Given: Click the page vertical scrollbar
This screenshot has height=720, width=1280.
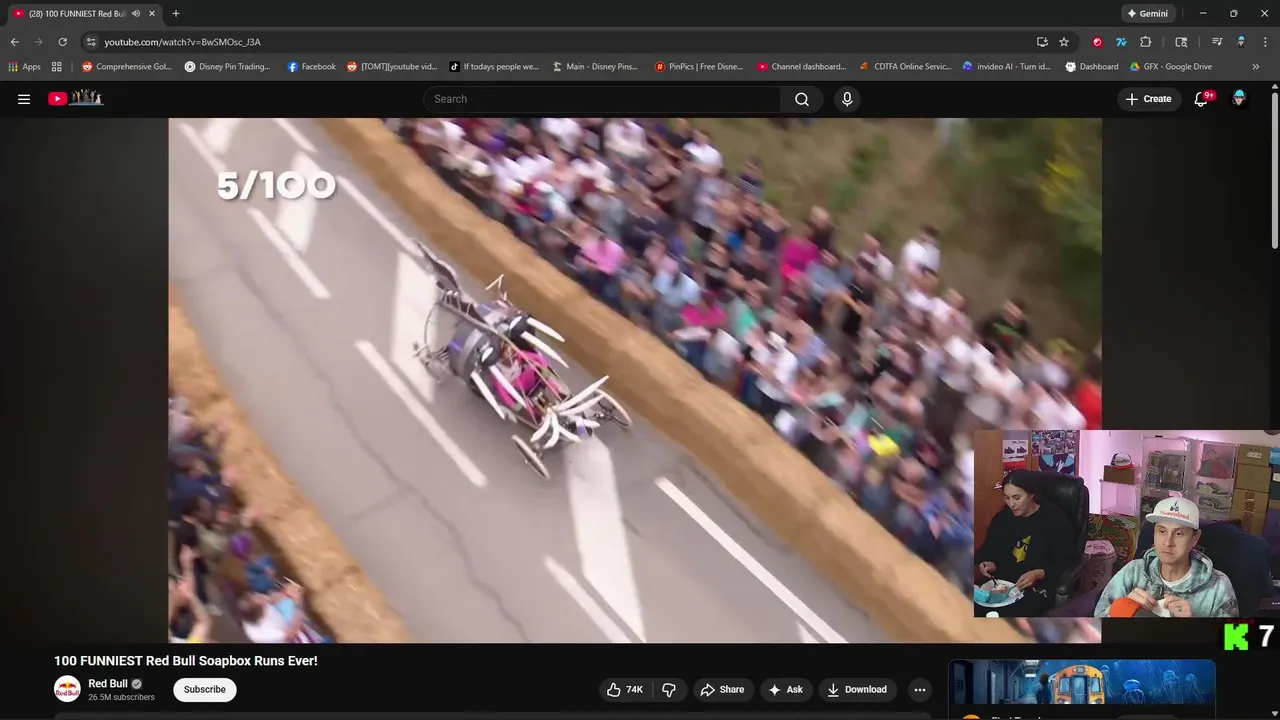Looking at the screenshot, I should point(1275,172).
